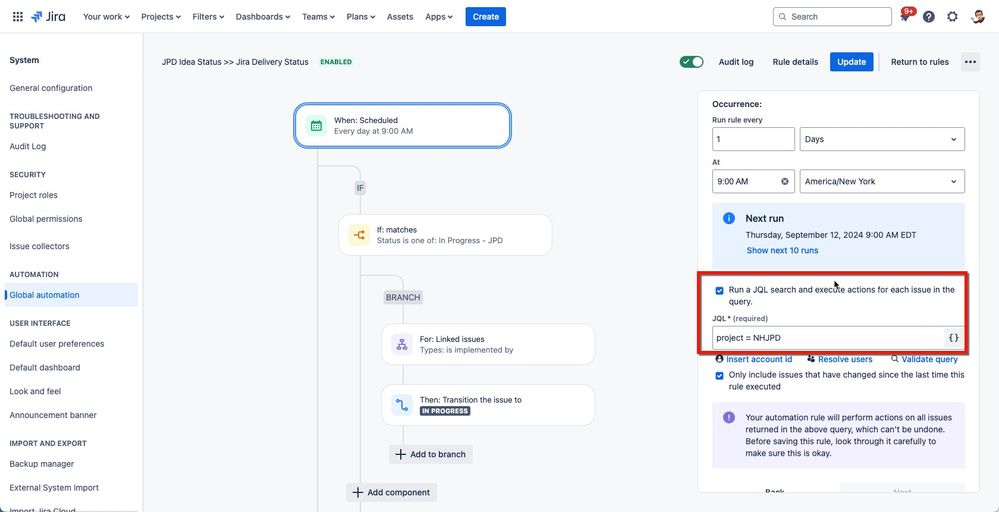Viewport: 999px width, 512px height.
Task: Click the Search field
Action: coord(832,17)
